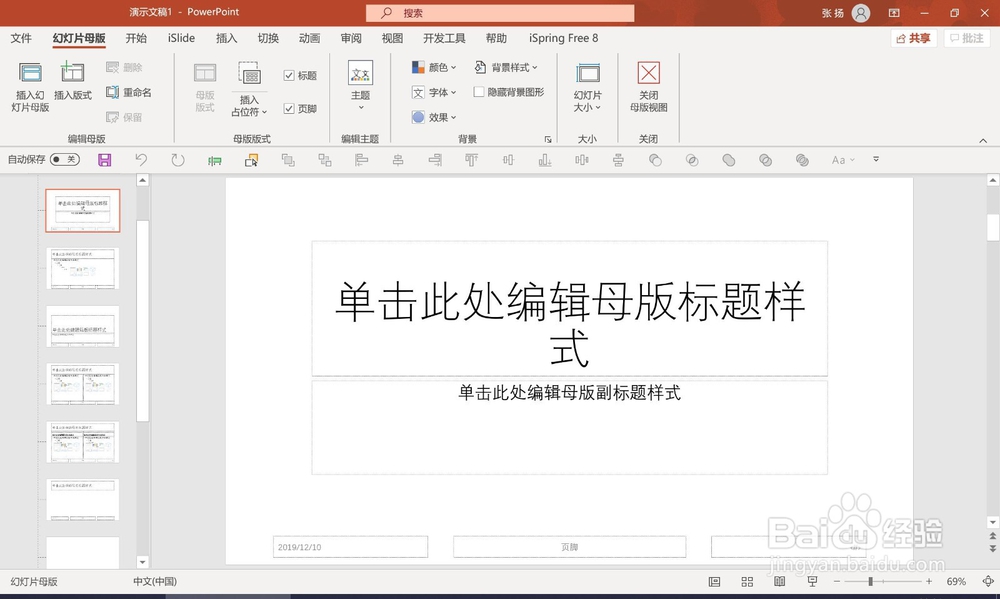Click Rename layout button
Viewport: 1000px width, 599px height.
coord(129,92)
